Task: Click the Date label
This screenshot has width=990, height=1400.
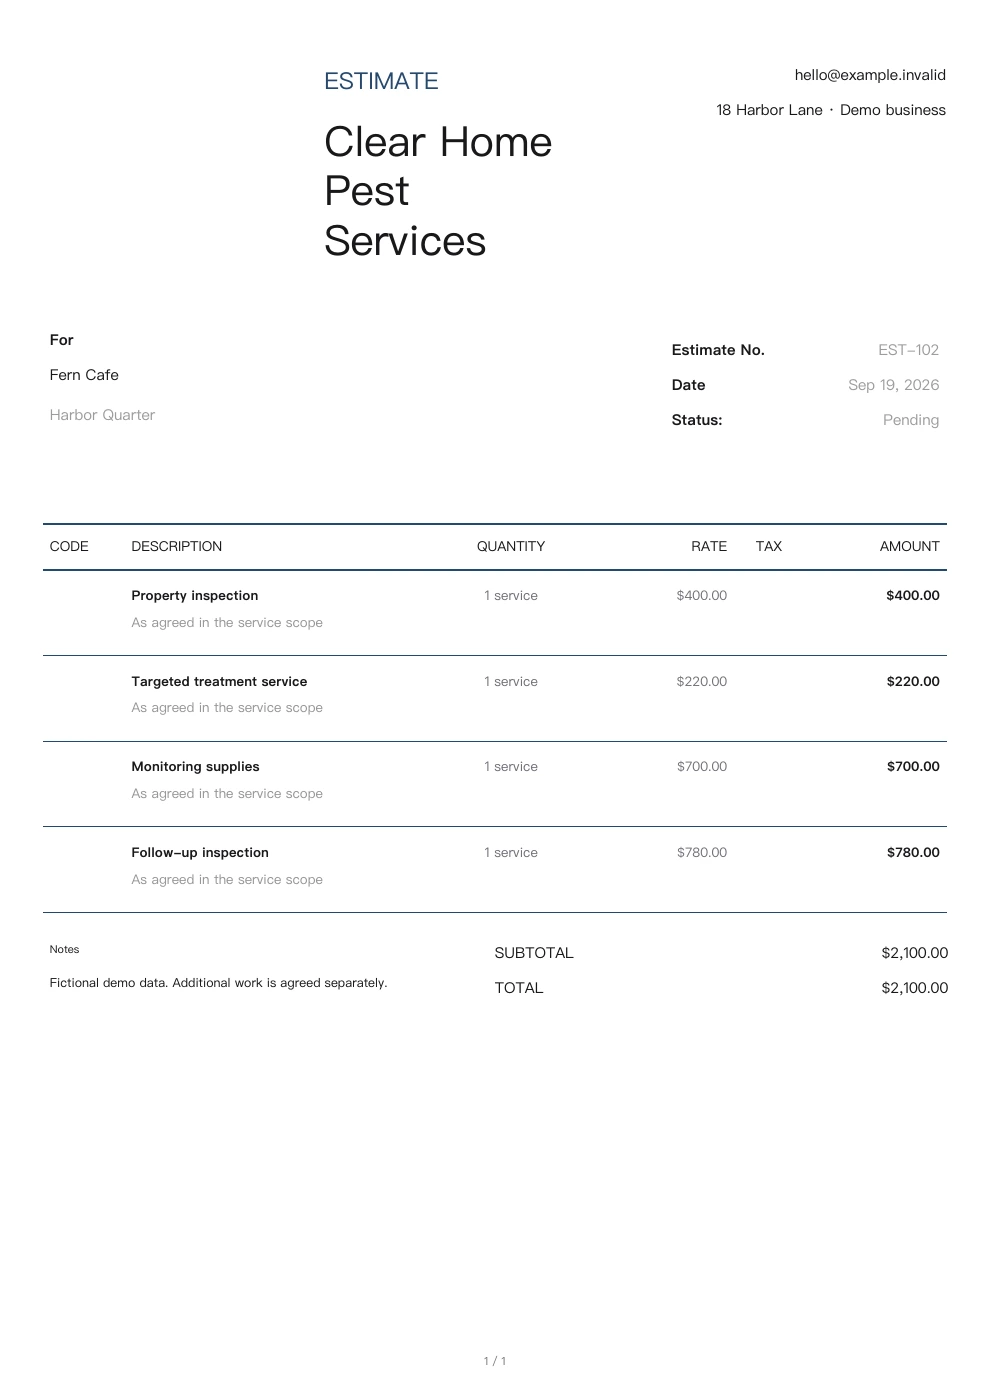Action: click(689, 385)
